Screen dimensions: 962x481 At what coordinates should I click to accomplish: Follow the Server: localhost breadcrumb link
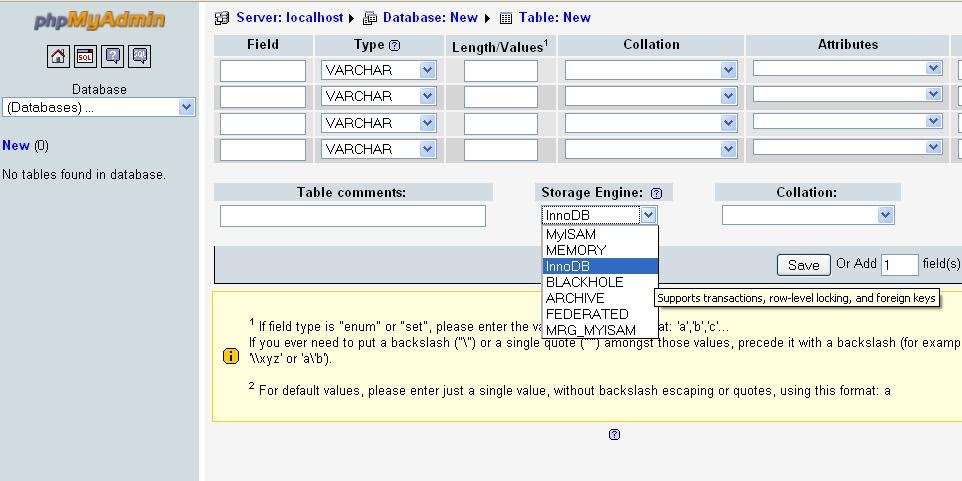pyautogui.click(x=290, y=18)
